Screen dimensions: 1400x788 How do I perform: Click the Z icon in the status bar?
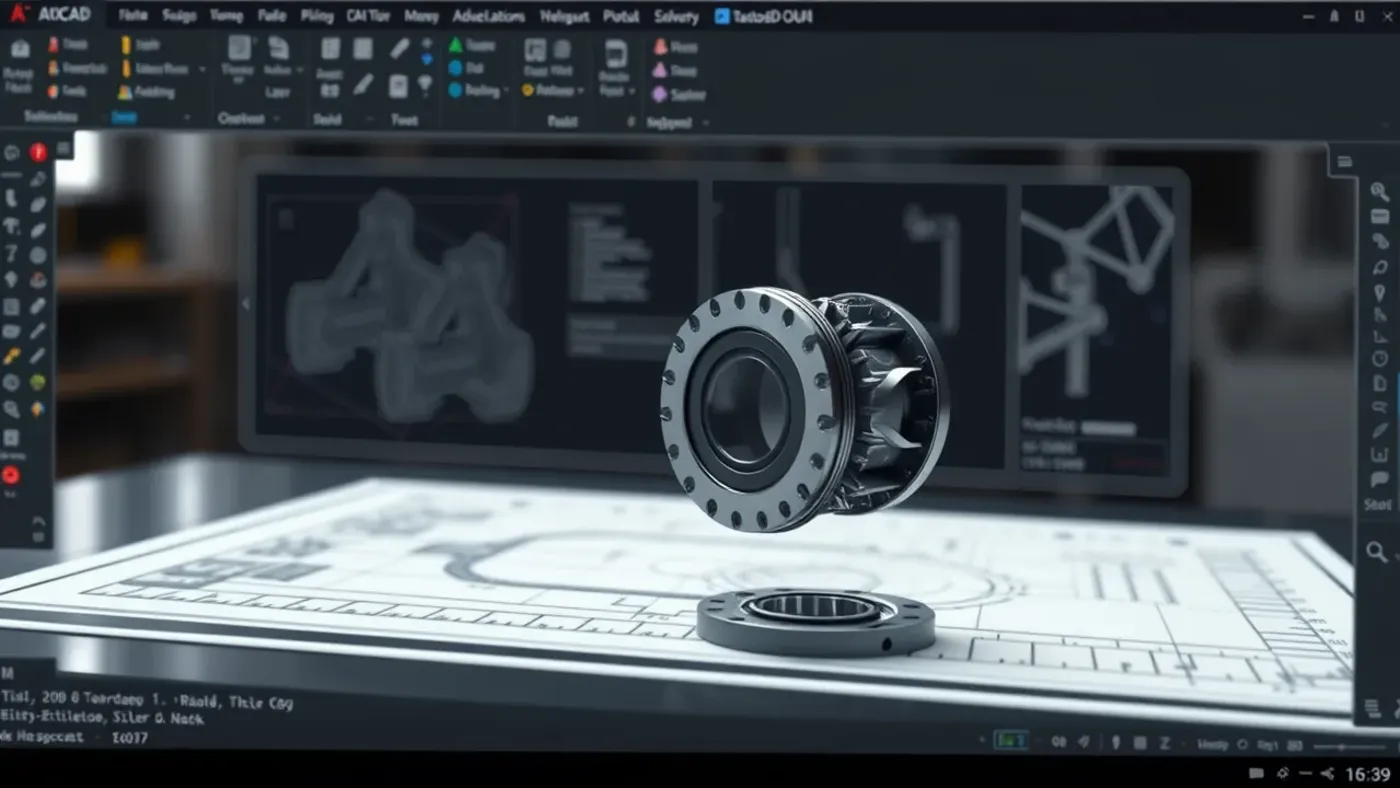coord(1165,743)
